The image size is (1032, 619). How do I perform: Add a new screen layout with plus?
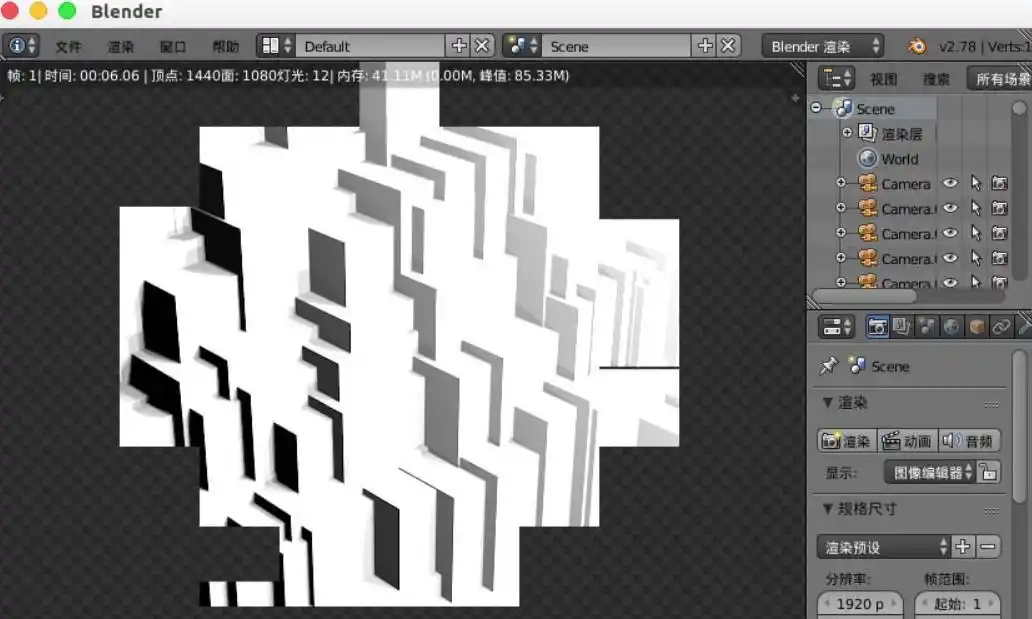tap(459, 46)
